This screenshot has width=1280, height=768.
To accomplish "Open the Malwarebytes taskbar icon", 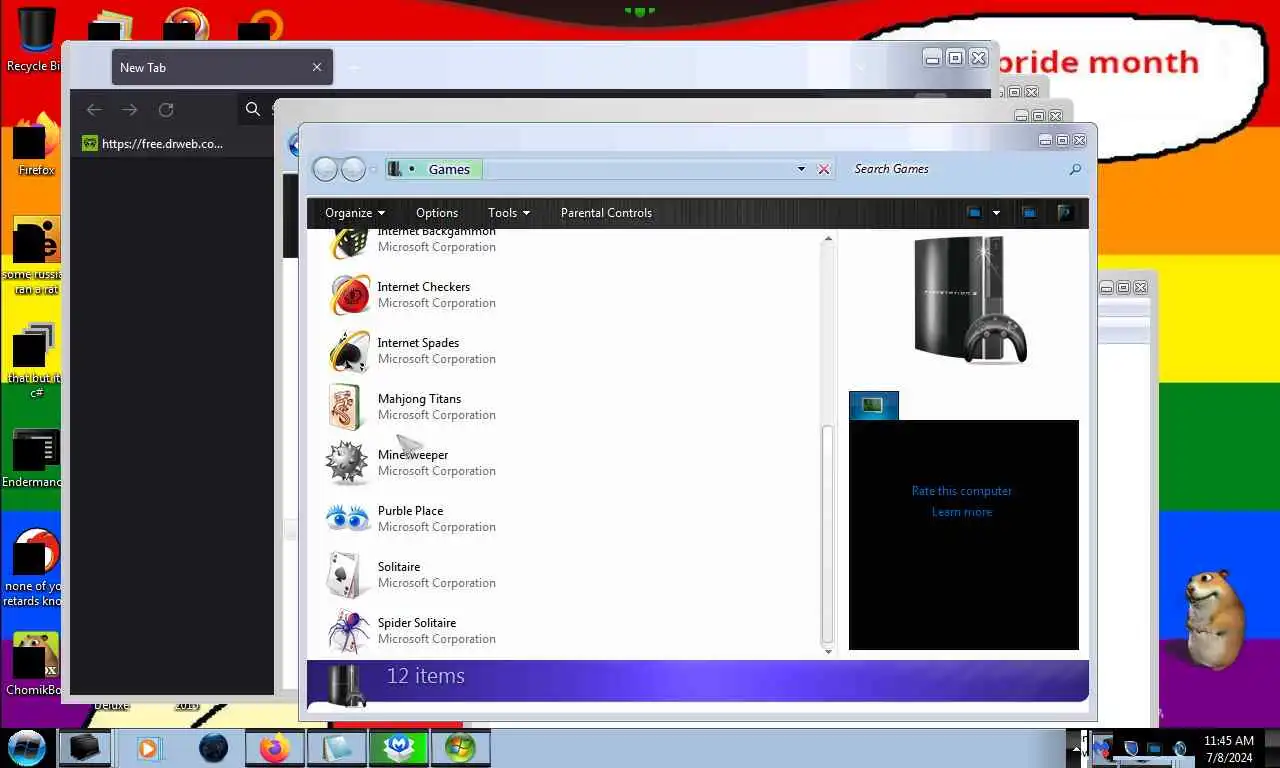I will [398, 748].
